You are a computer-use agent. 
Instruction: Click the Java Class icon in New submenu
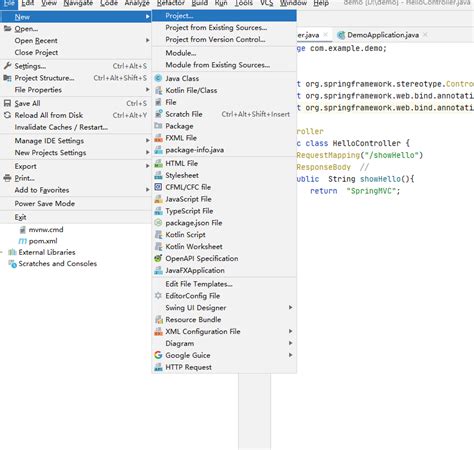pyautogui.click(x=158, y=78)
